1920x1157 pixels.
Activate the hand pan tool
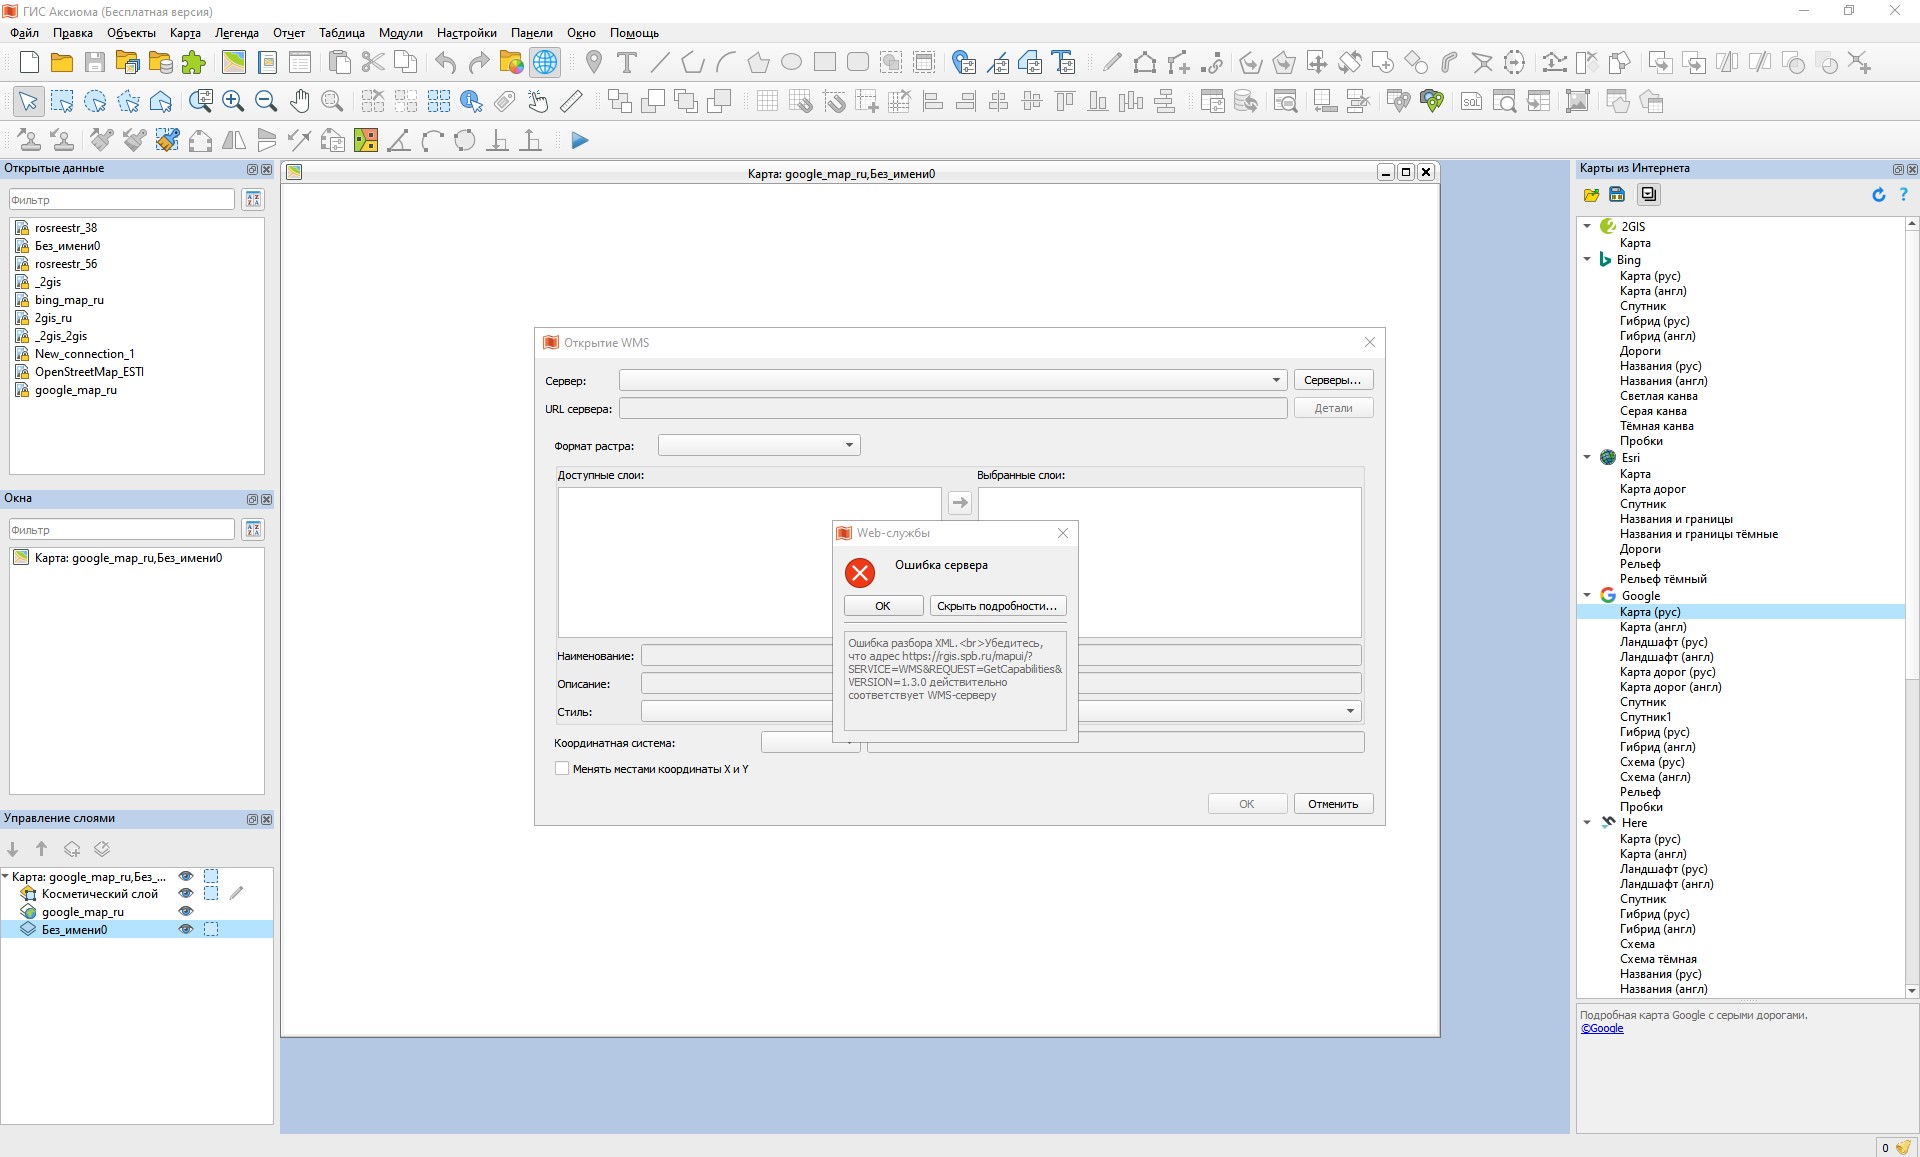point(299,101)
